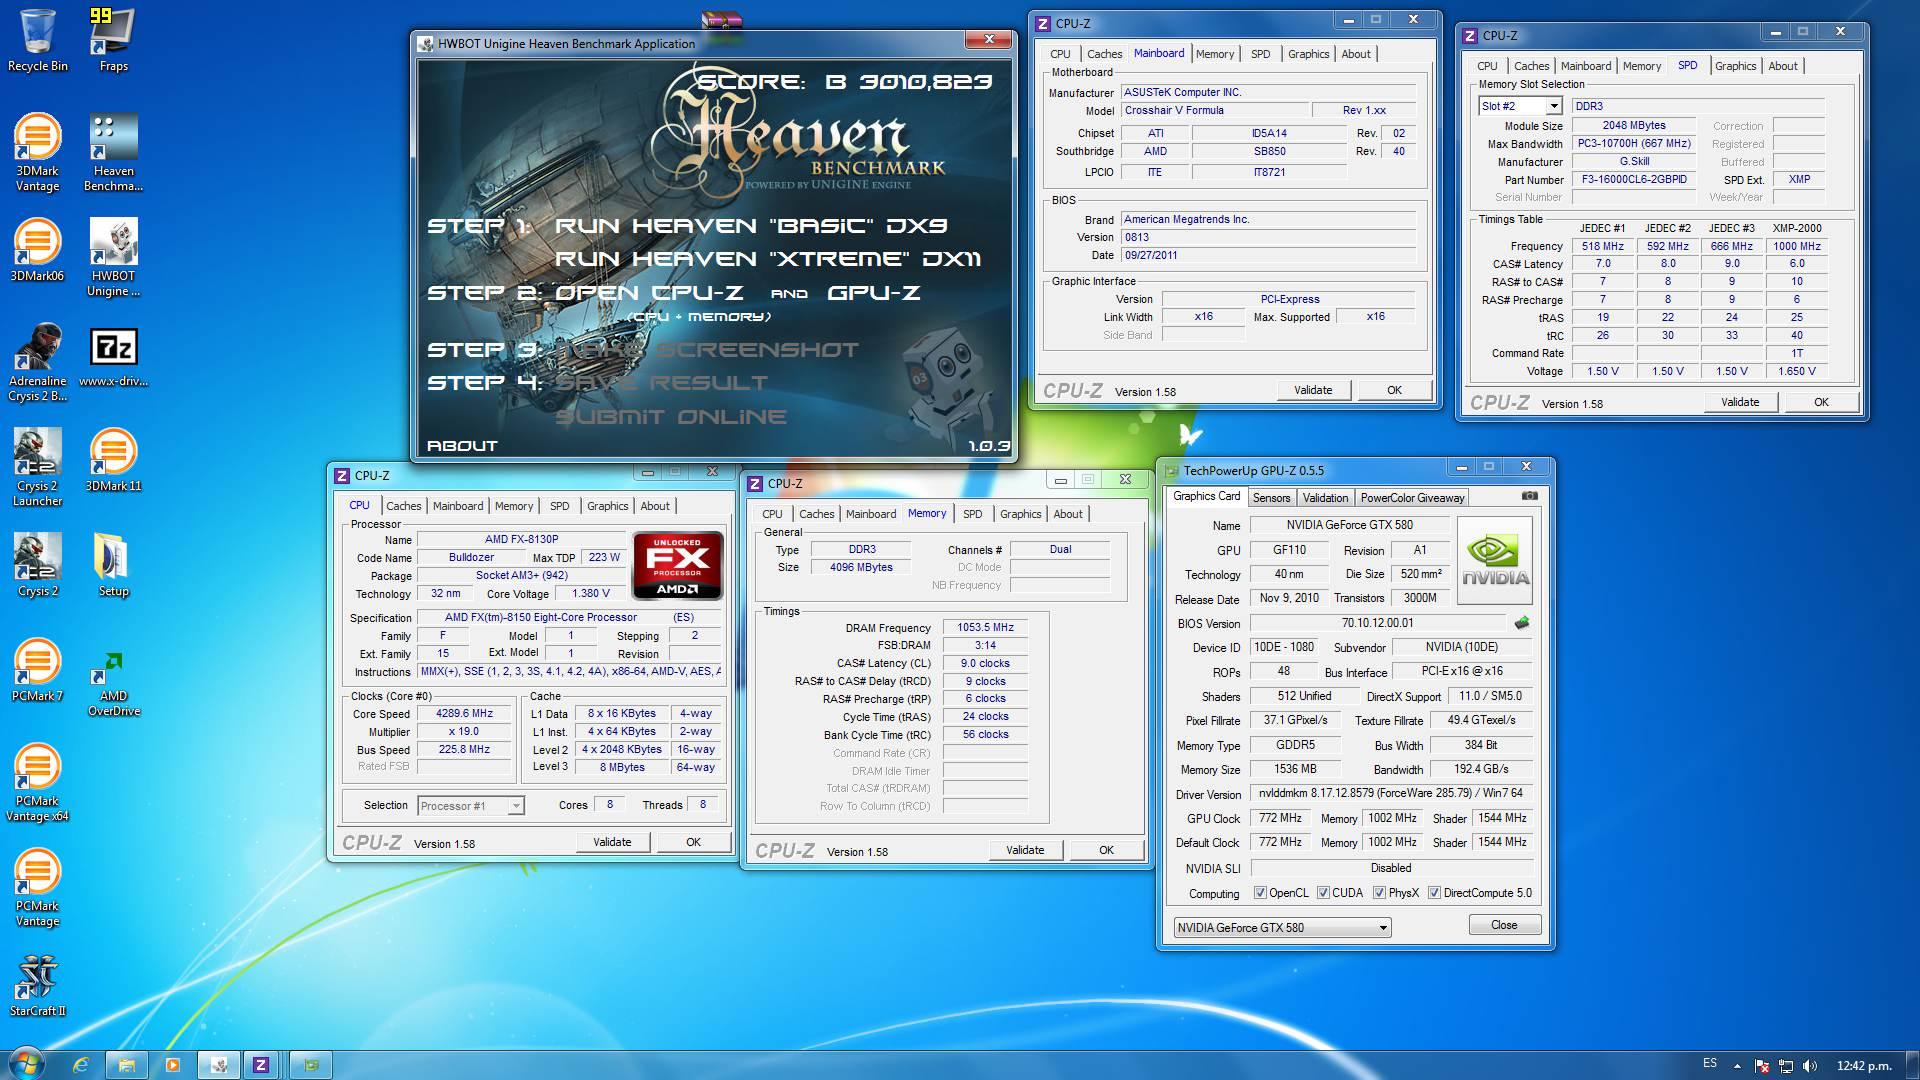The image size is (1920, 1080).
Task: Select the 3DMark 11 desktop icon
Action: [113, 460]
